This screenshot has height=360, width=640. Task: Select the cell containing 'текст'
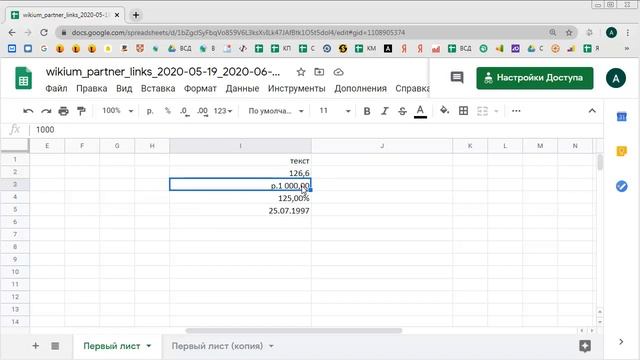coord(240,160)
